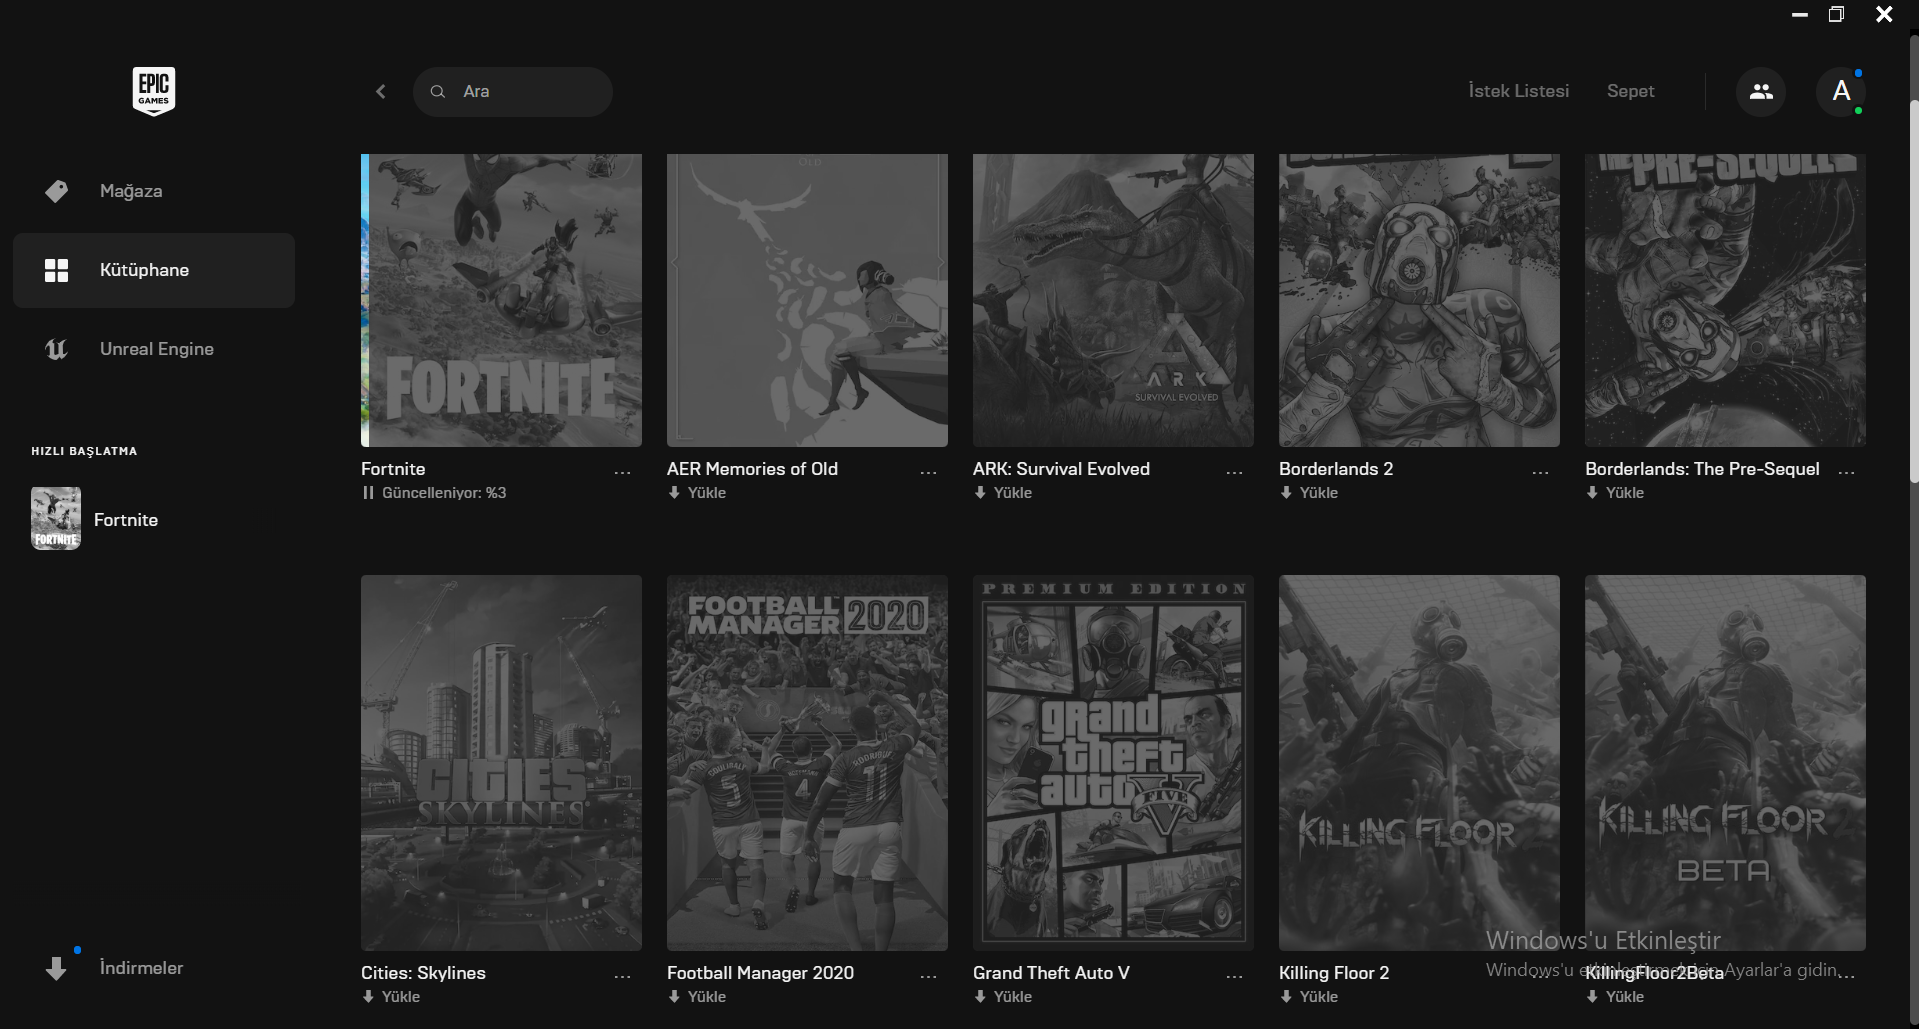Viewport: 1919px width, 1029px height.
Task: Click Yükle under Football Manager 2020
Action: tap(697, 997)
